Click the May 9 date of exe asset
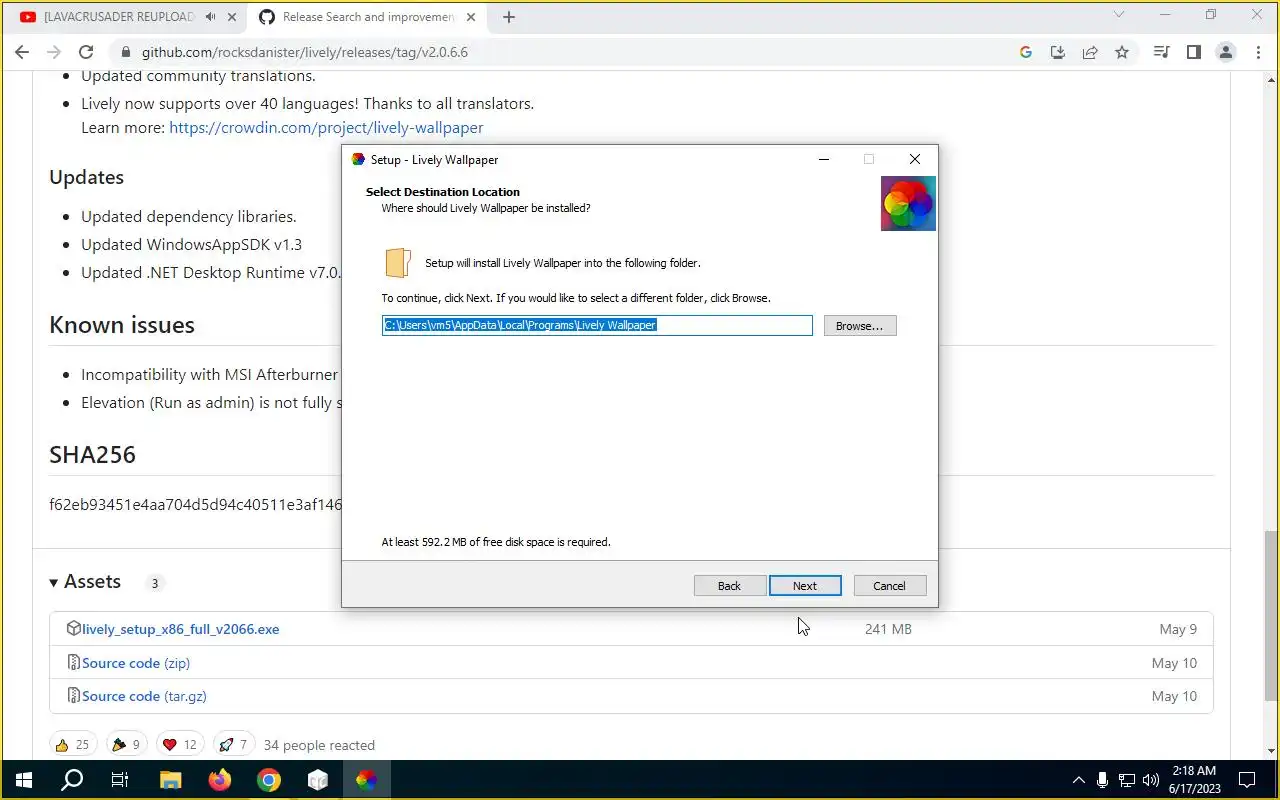1280x800 pixels. [1178, 629]
